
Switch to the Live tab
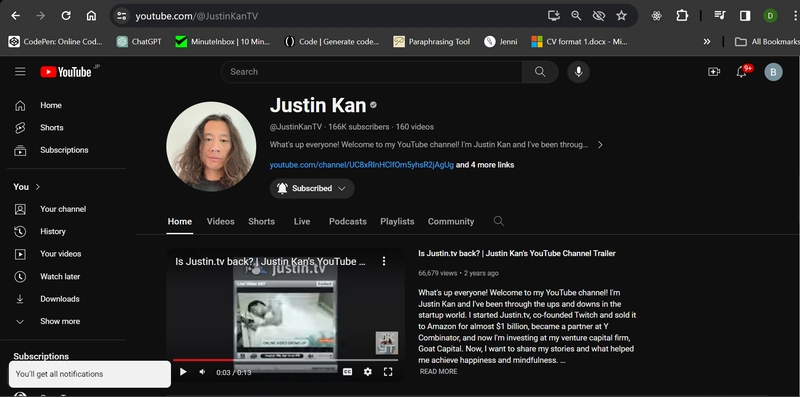click(x=302, y=221)
